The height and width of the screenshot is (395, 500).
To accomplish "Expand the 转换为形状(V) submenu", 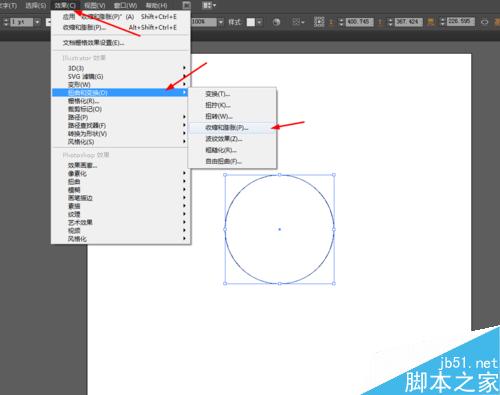I will (x=121, y=134).
